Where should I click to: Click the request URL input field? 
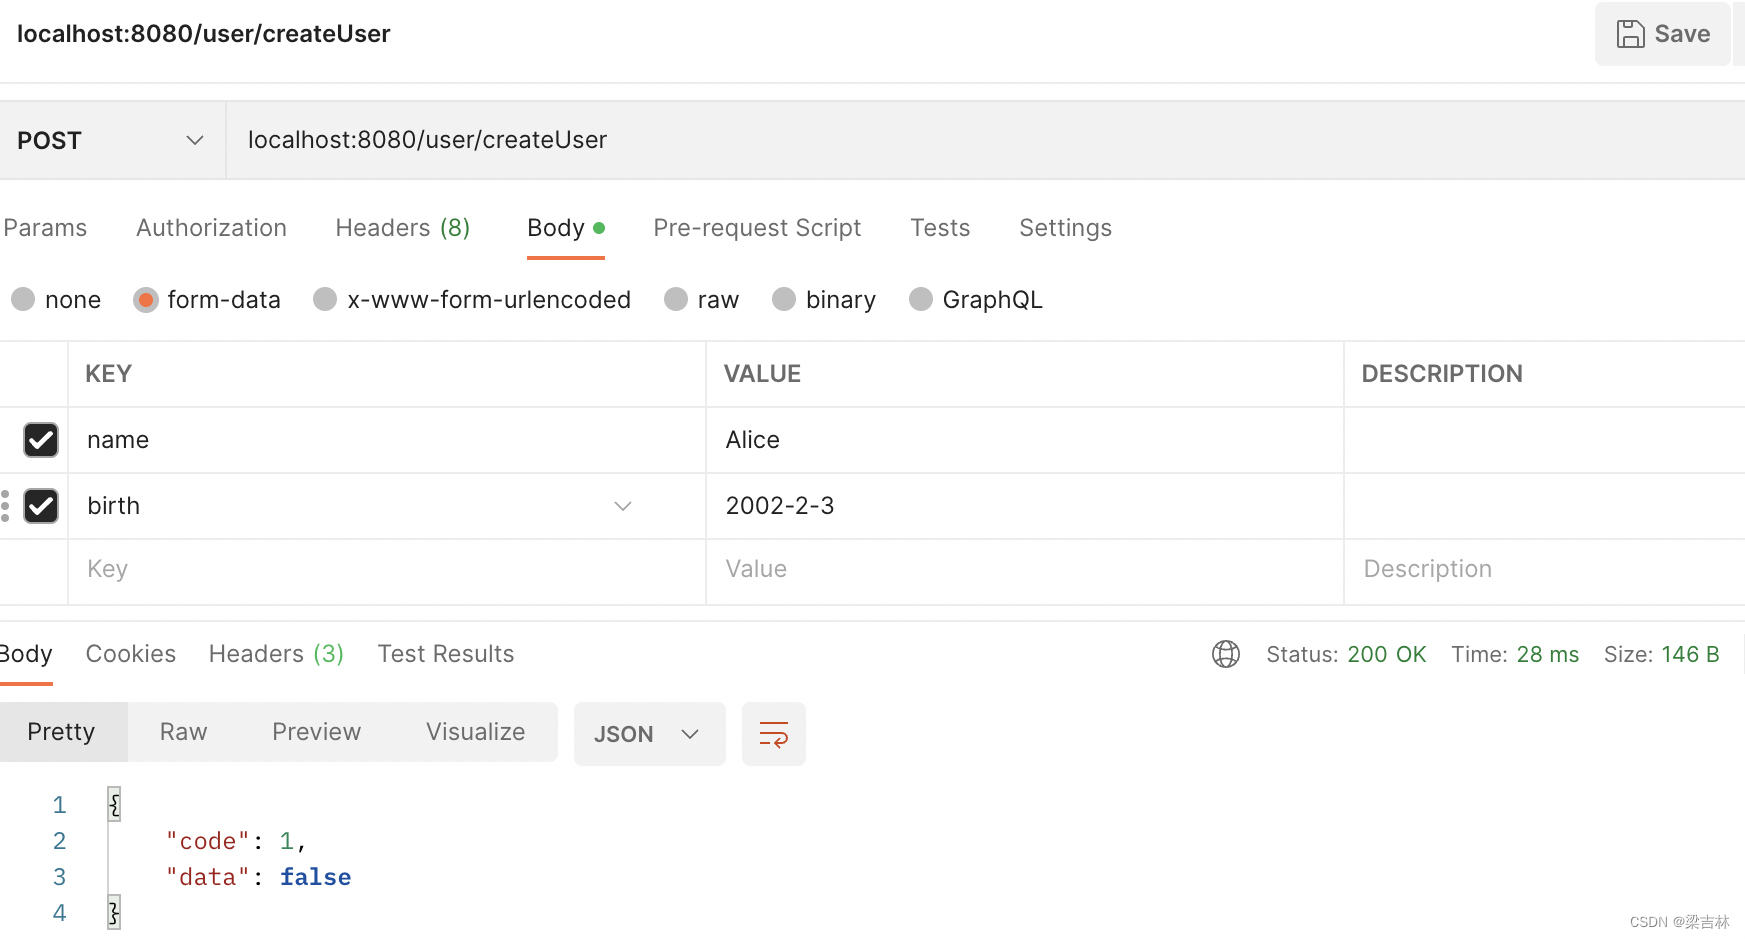tap(985, 140)
